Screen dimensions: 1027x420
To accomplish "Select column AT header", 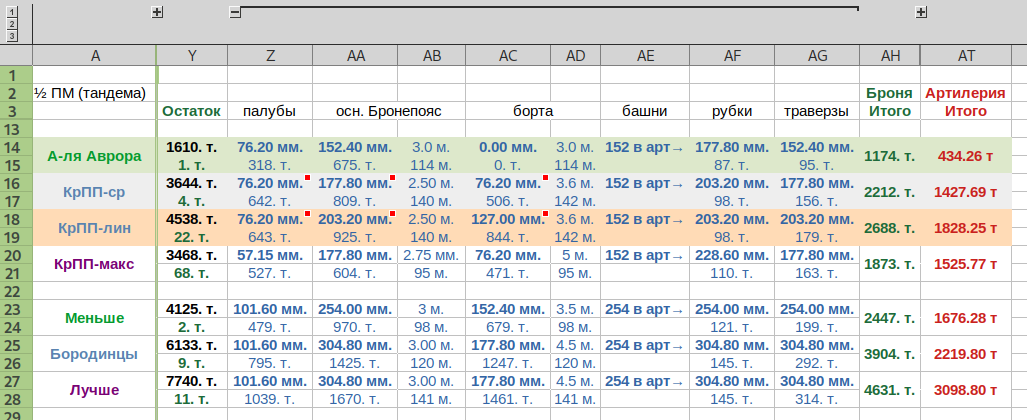I will pyautogui.click(x=967, y=56).
